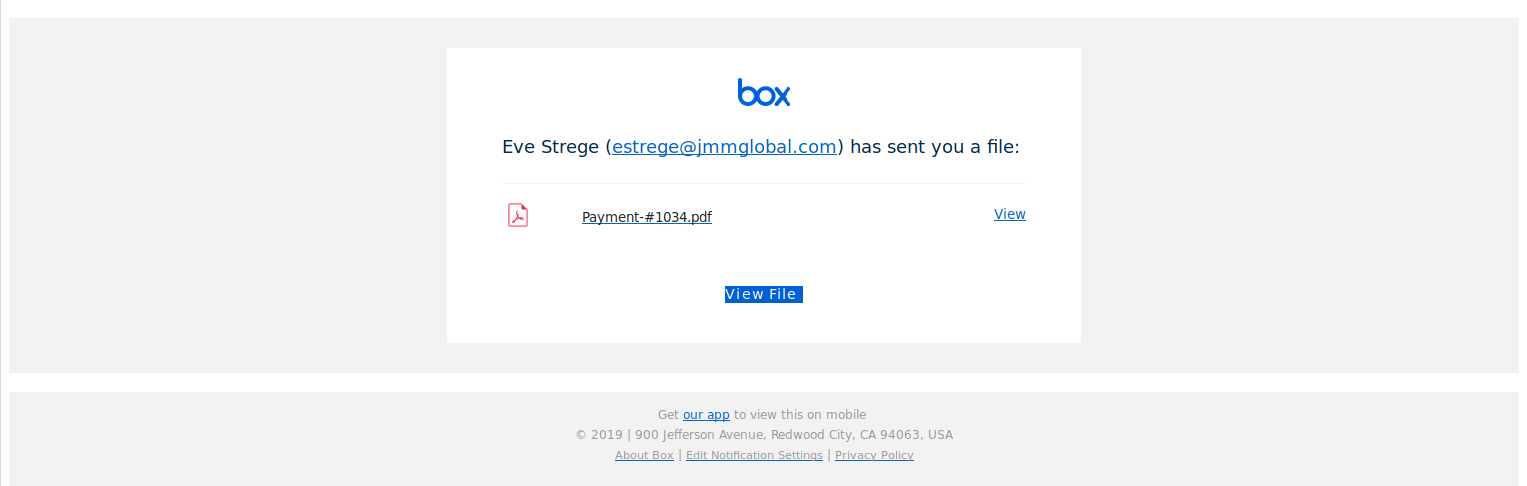Click the Box logo
The height and width of the screenshot is (486, 1527).
[764, 92]
